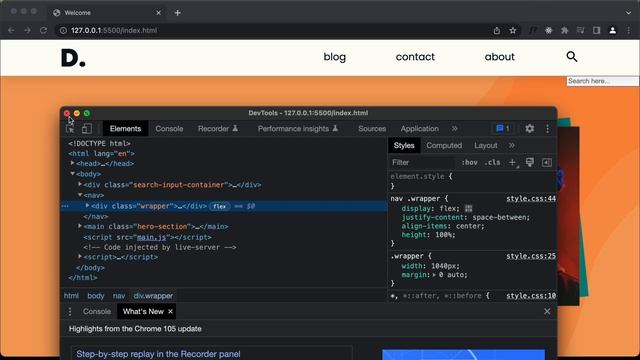Show more Styles sidebar tabs chevron
Screen dimensions: 640x360
[511, 145]
